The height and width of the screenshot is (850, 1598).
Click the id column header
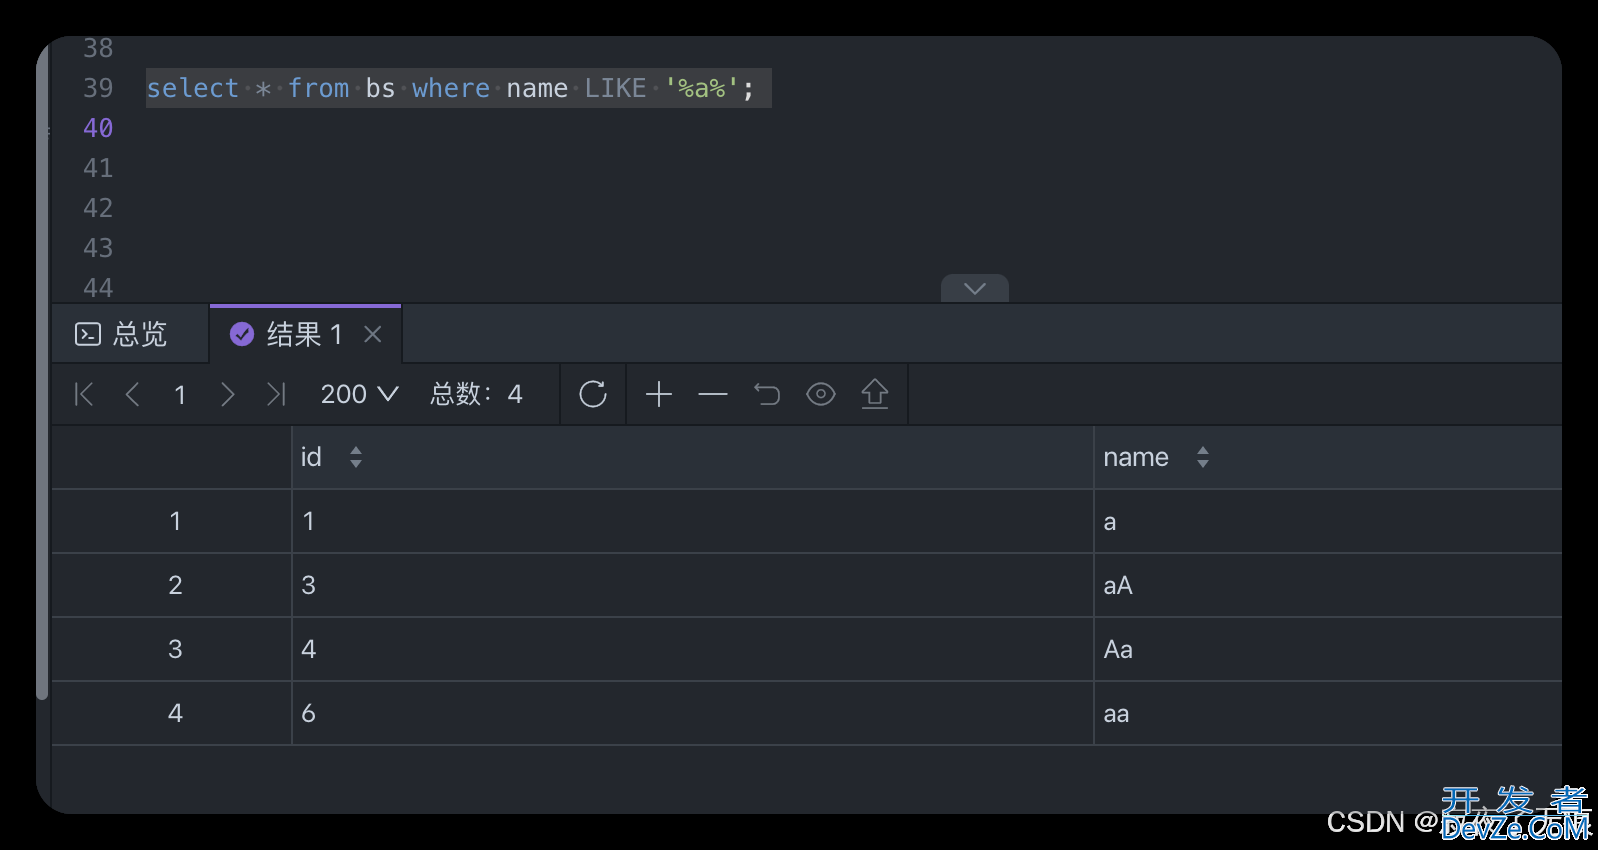click(x=692, y=457)
